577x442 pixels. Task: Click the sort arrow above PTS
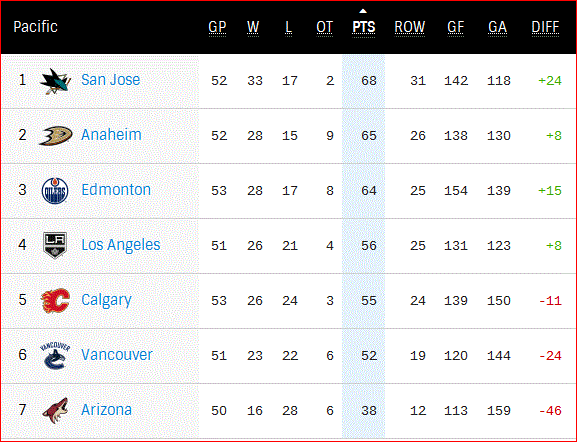[x=363, y=11]
